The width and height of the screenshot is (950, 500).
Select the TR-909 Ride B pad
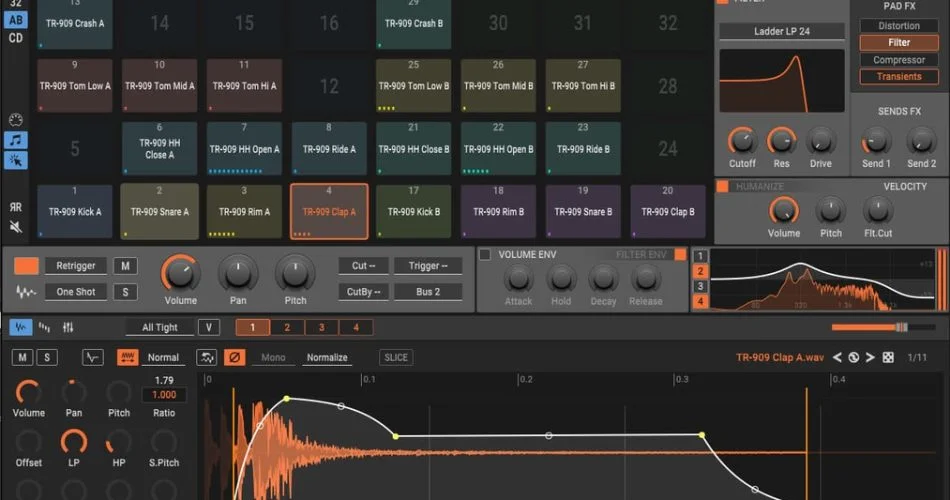point(583,148)
